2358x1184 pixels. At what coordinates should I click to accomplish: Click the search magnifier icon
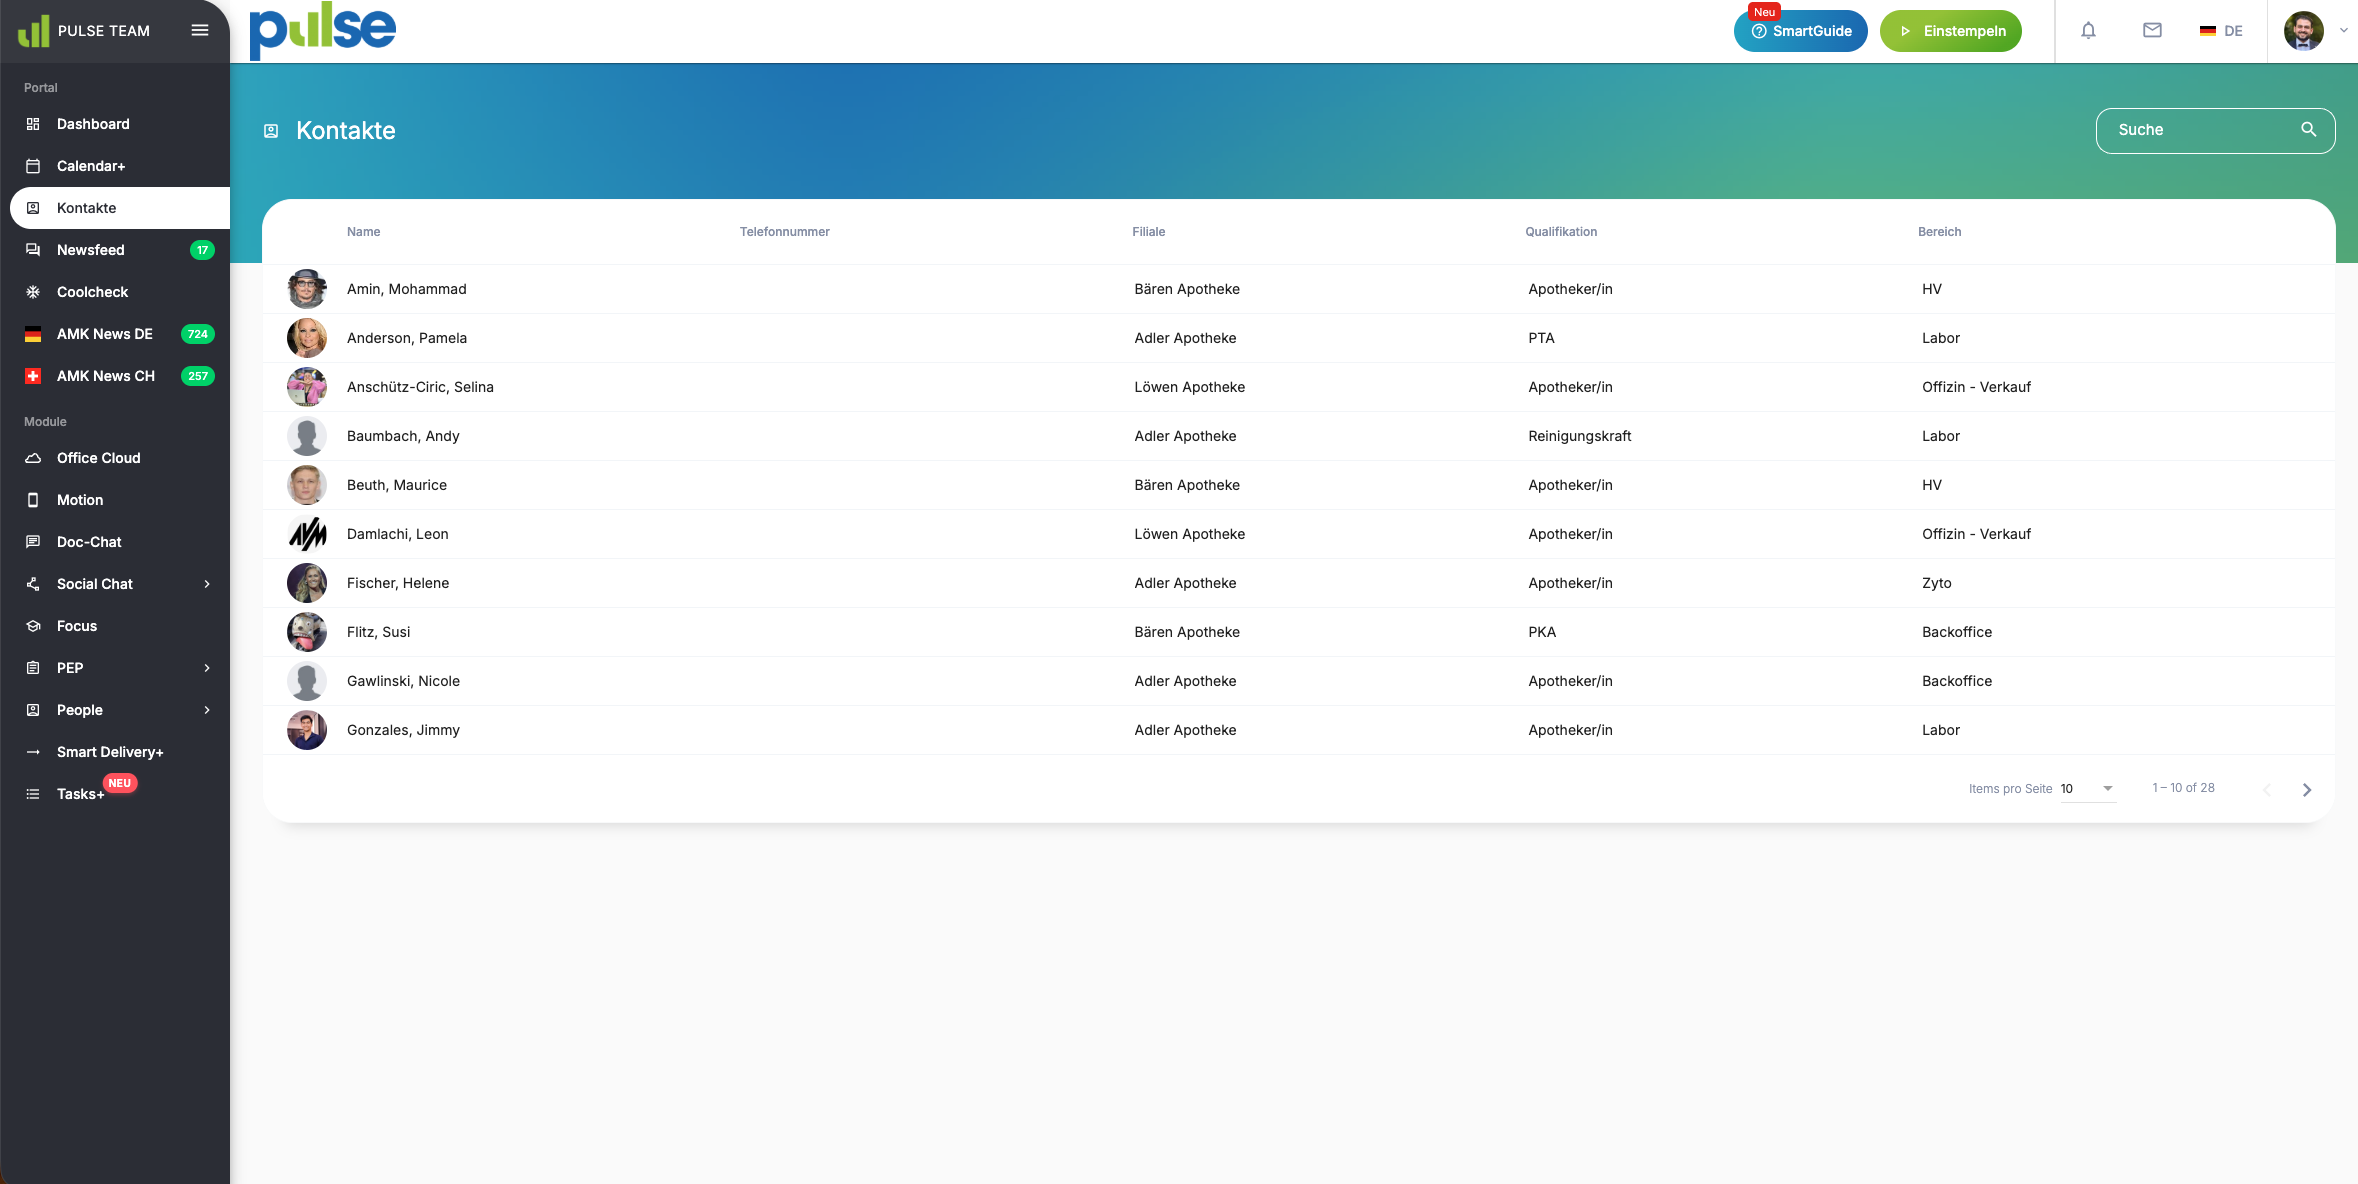pyautogui.click(x=2308, y=130)
